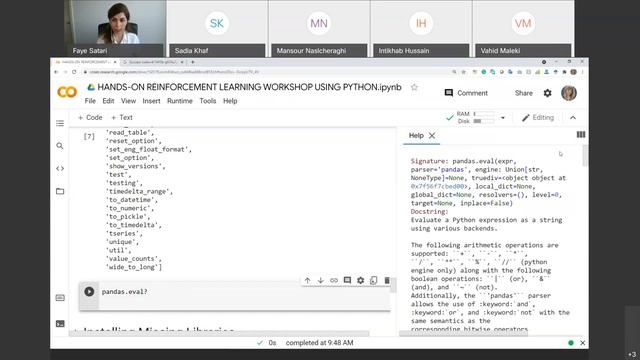Screen dimensions: 640x360
Task: Click the cell execution count [7]
Action: pyautogui.click(x=89, y=136)
